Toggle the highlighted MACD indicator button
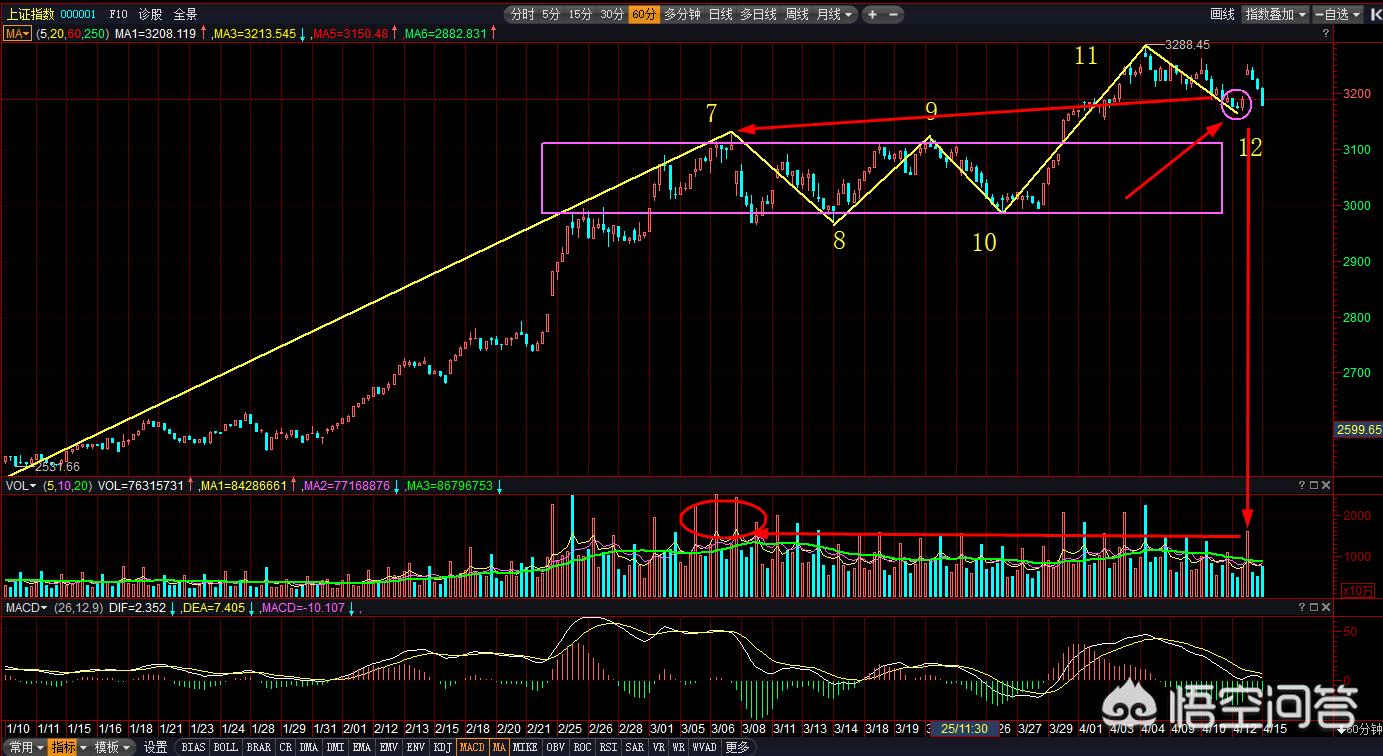The width and height of the screenshot is (1383, 756). coord(473,747)
